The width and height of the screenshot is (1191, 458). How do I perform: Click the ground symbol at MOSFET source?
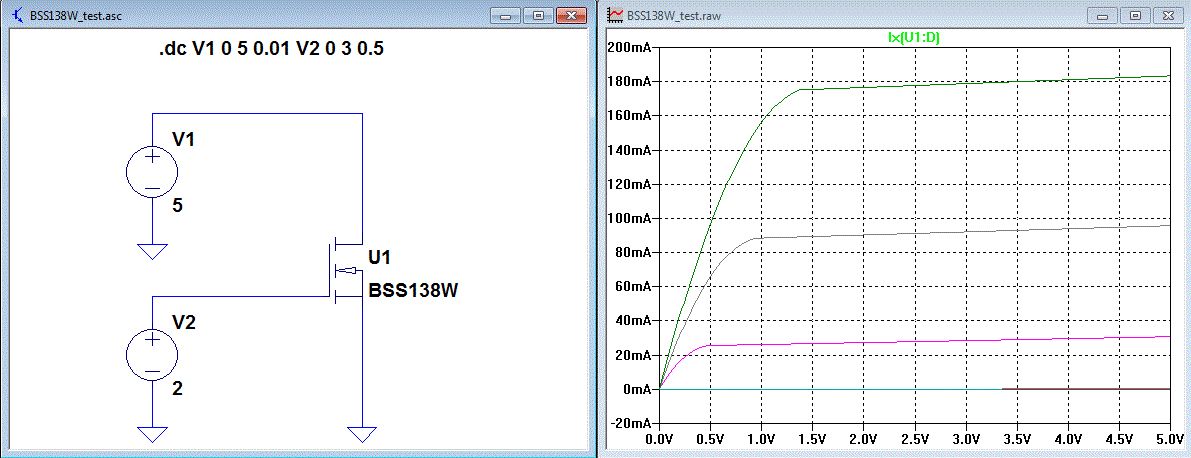[362, 434]
